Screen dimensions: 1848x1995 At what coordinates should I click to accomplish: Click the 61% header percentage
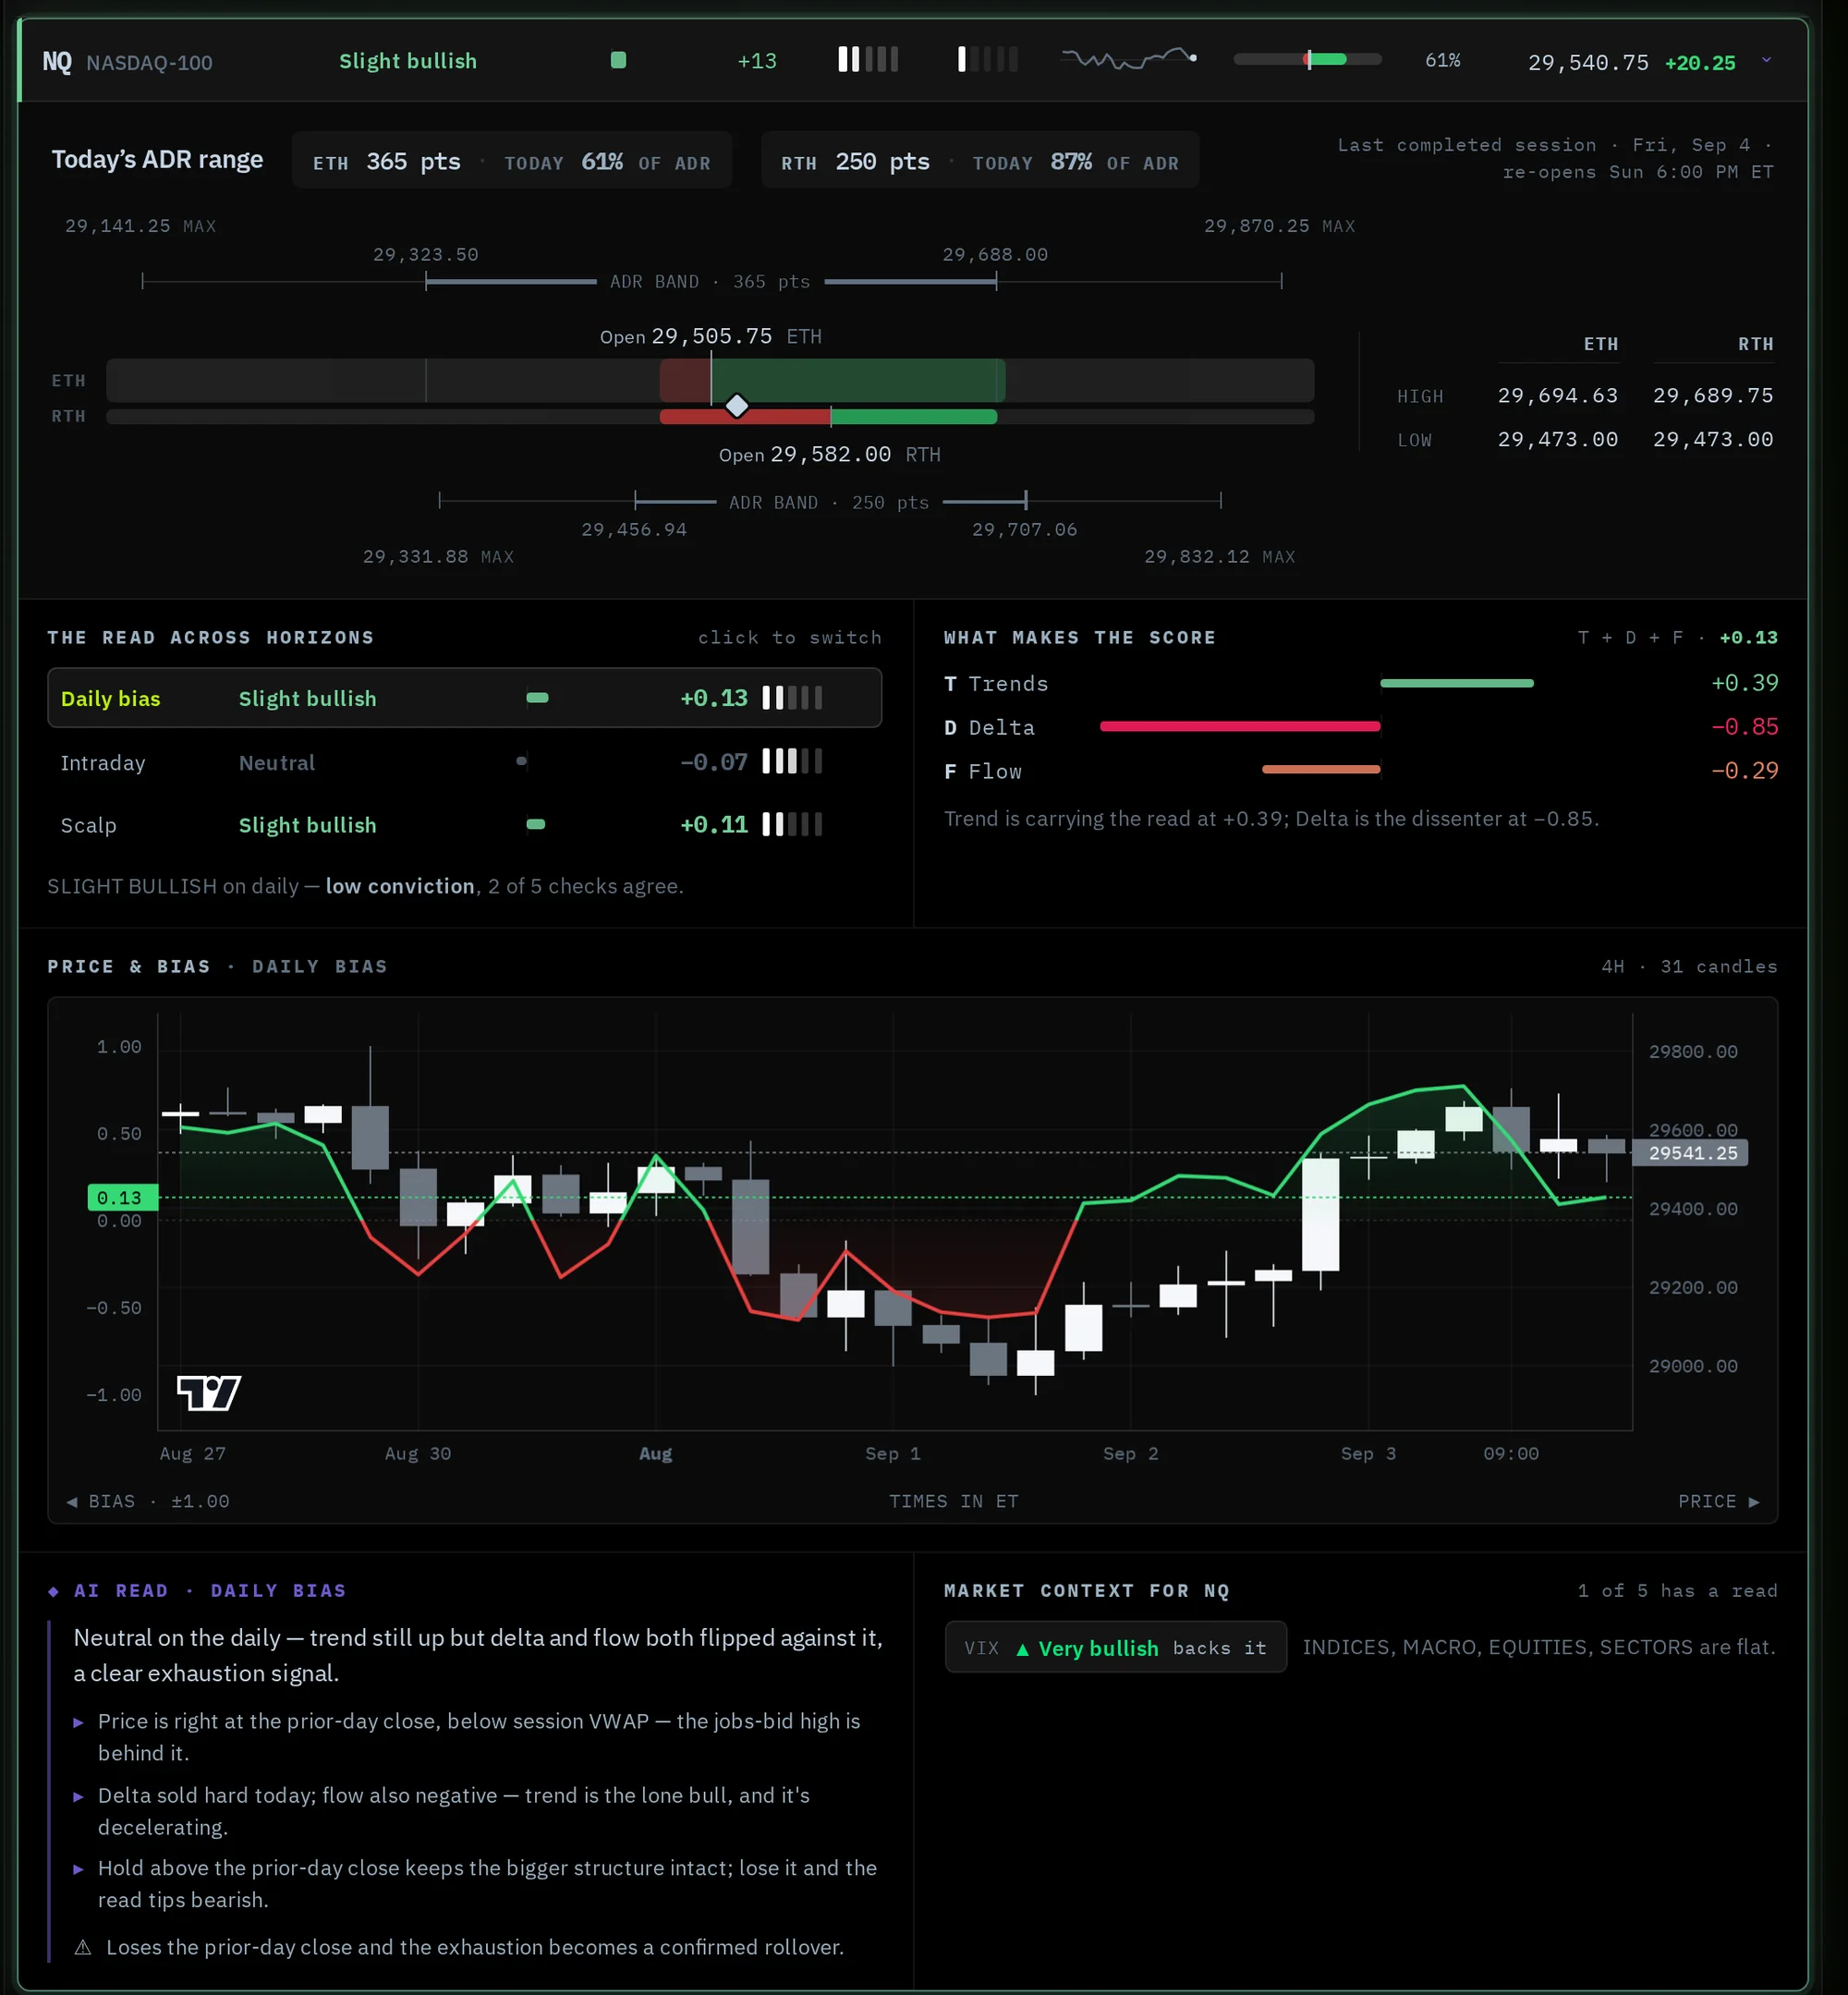[x=1442, y=60]
